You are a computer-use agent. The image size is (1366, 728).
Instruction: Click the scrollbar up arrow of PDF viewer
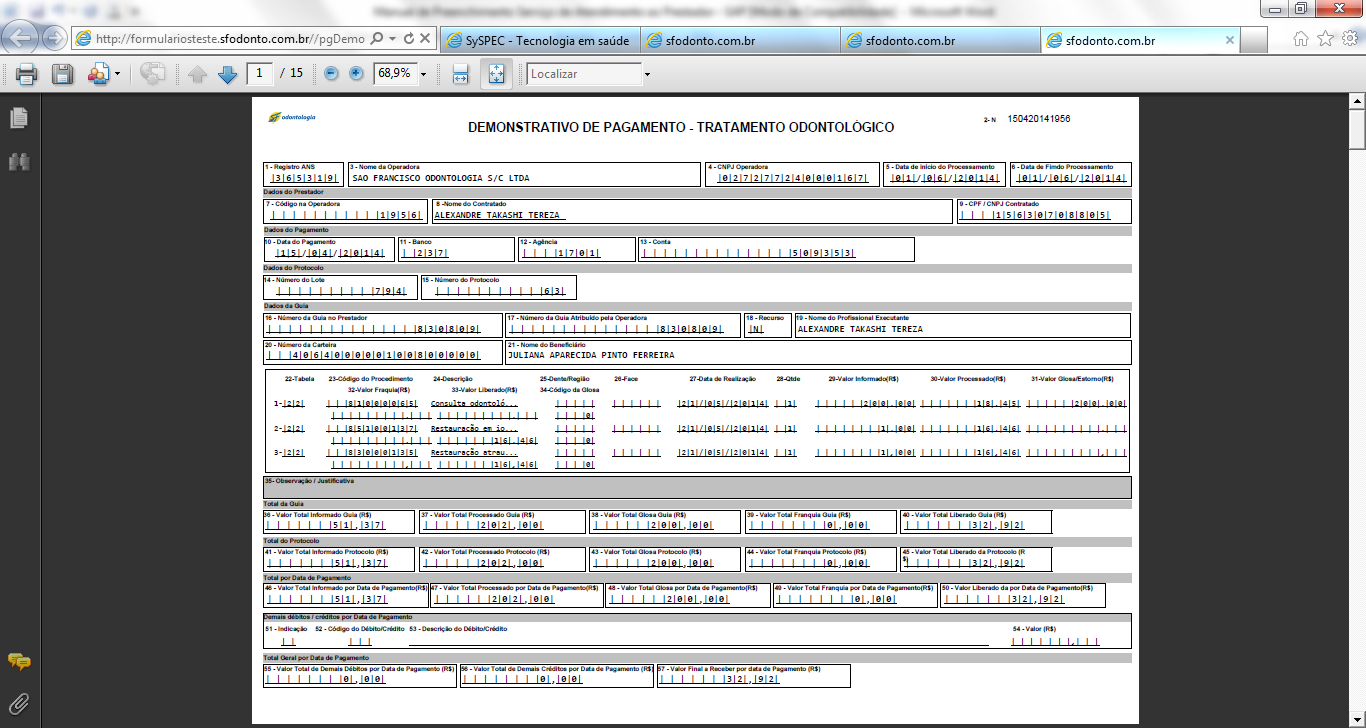pos(1357,102)
